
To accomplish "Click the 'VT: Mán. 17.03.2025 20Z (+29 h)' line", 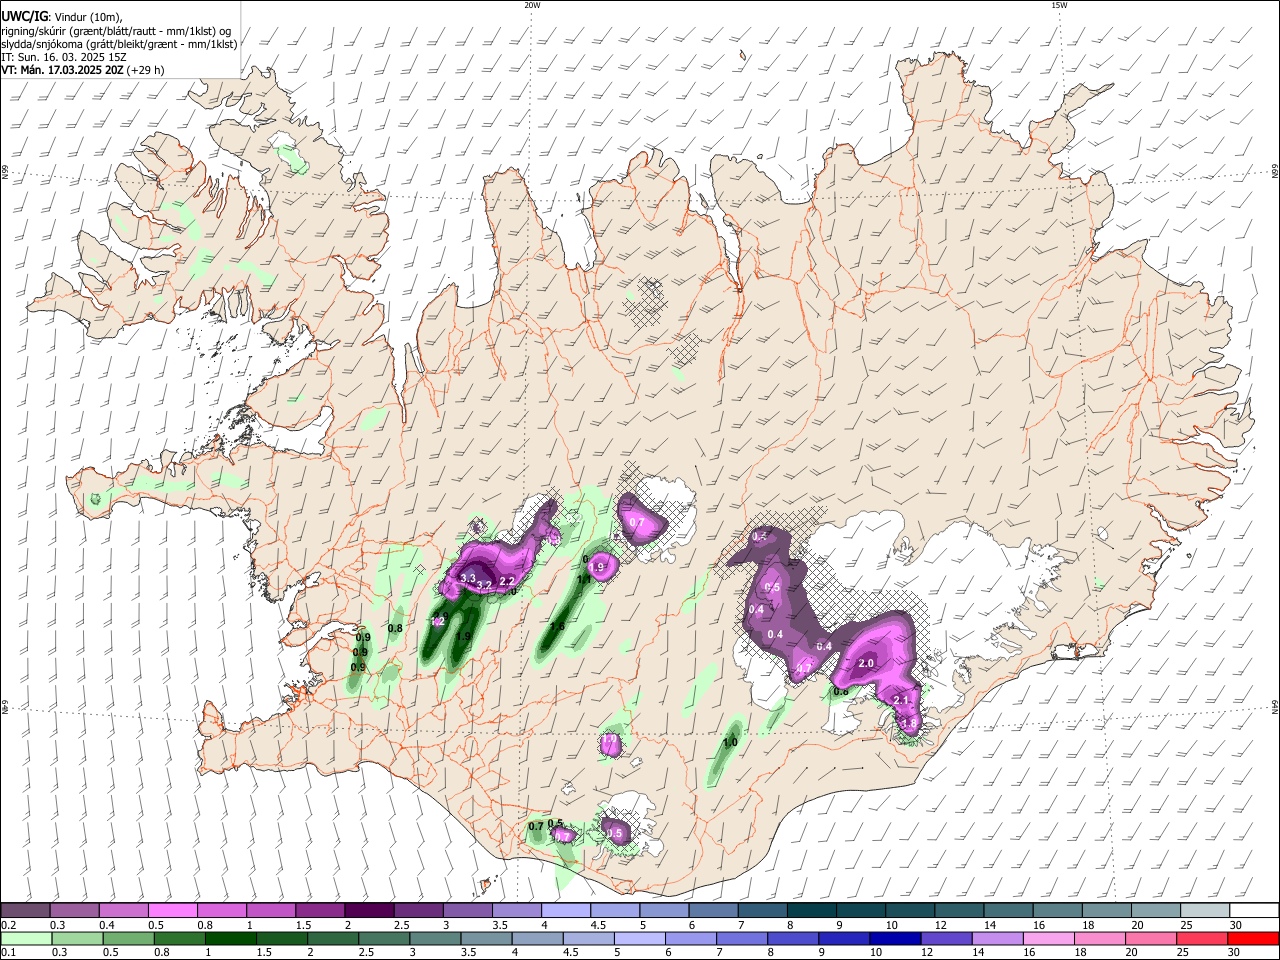I will (83, 70).
